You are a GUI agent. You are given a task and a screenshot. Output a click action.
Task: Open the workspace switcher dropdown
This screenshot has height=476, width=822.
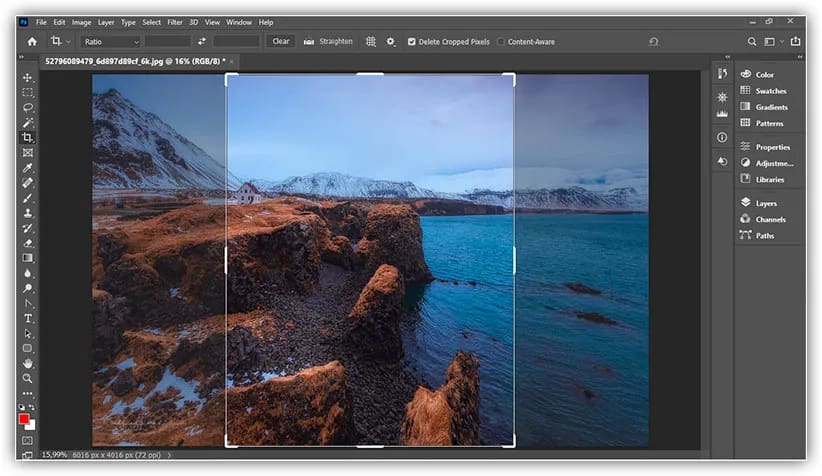pyautogui.click(x=773, y=41)
